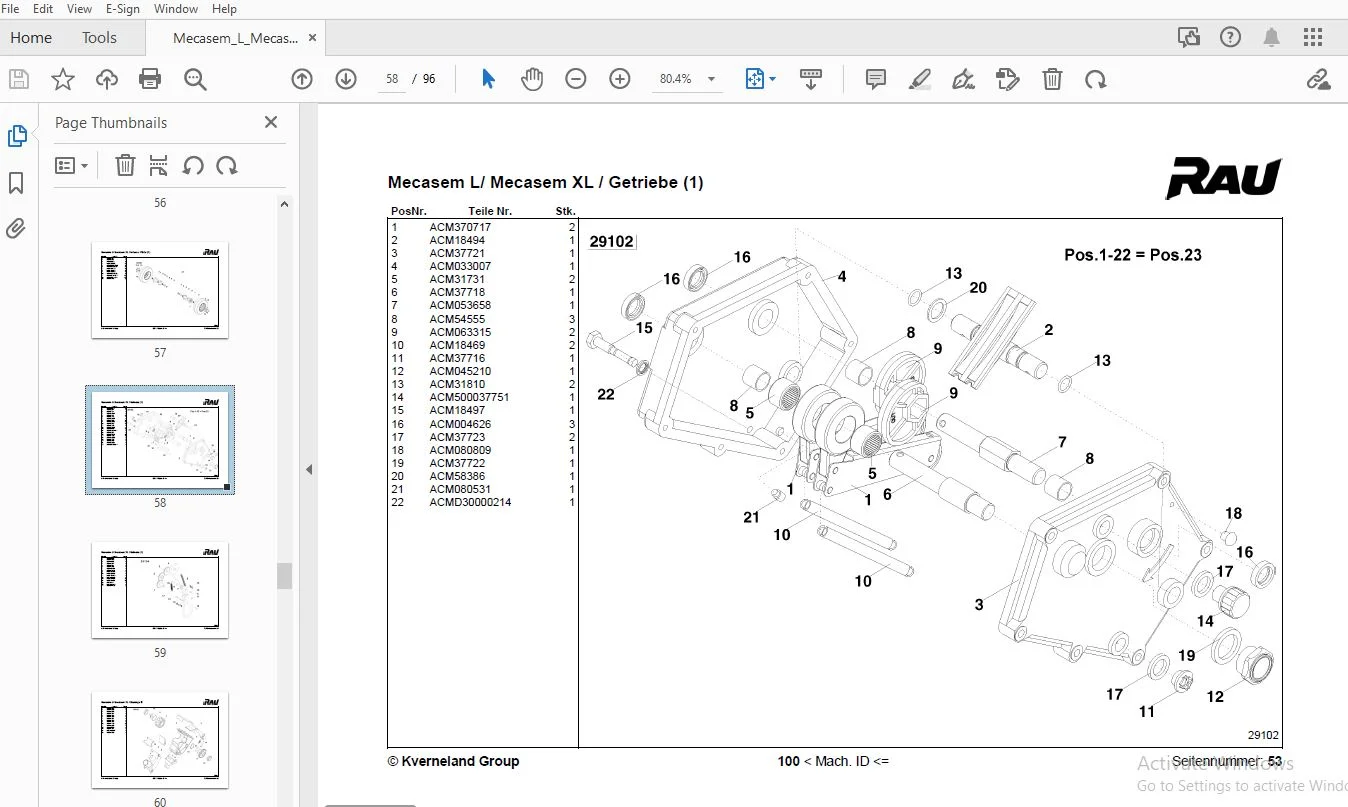The height and width of the screenshot is (807, 1348).
Task: Close the Page Thumbnails panel
Action: pos(271,122)
